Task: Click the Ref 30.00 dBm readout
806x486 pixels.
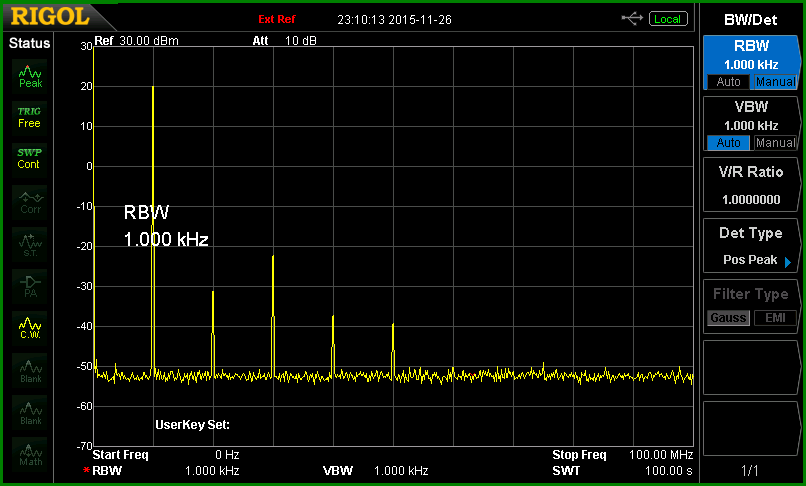Action: point(136,41)
